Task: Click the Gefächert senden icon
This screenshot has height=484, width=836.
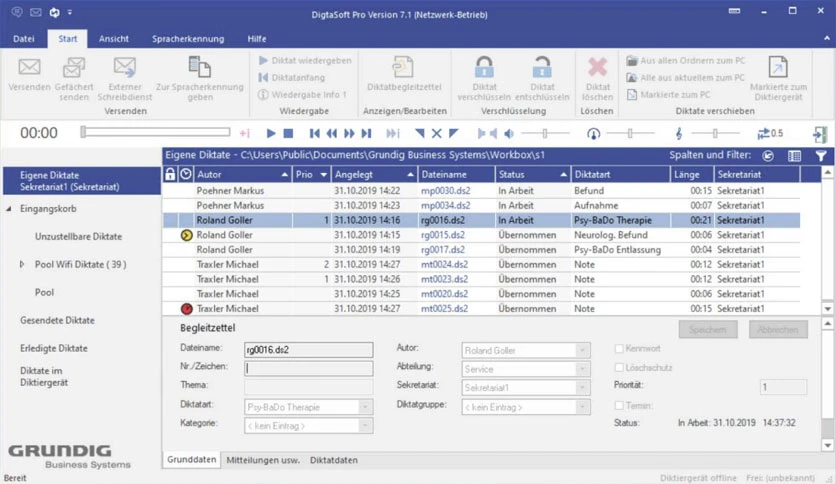Action: 74,67
